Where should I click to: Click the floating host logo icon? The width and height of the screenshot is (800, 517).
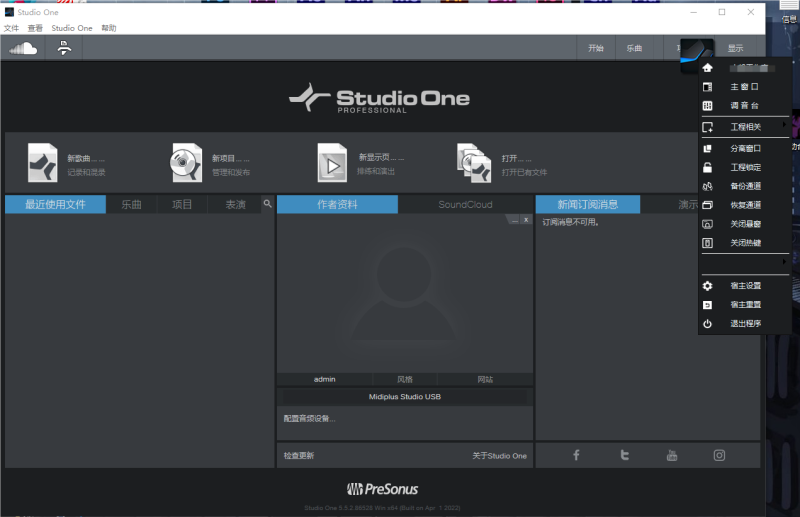point(697,55)
